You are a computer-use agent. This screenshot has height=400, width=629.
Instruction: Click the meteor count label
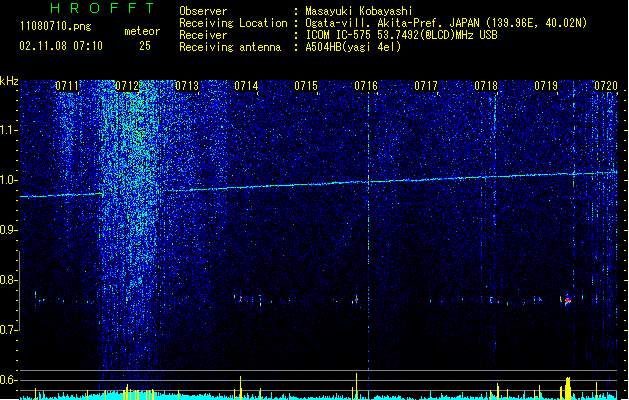(x=142, y=31)
